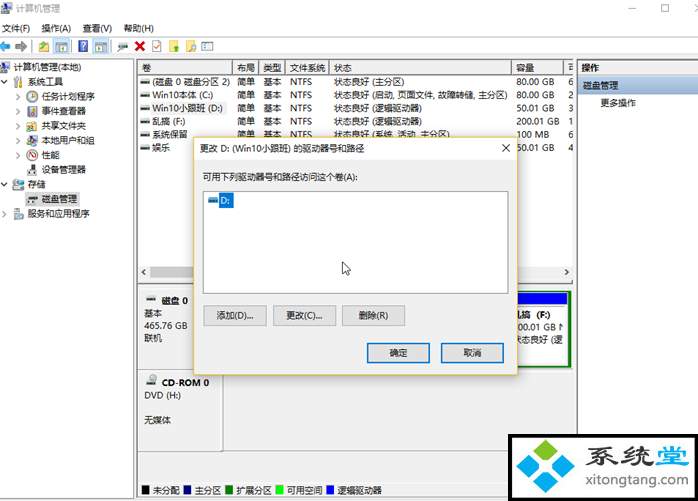Click the 计算机管理(本地) root node
The image size is (698, 501).
(47, 67)
